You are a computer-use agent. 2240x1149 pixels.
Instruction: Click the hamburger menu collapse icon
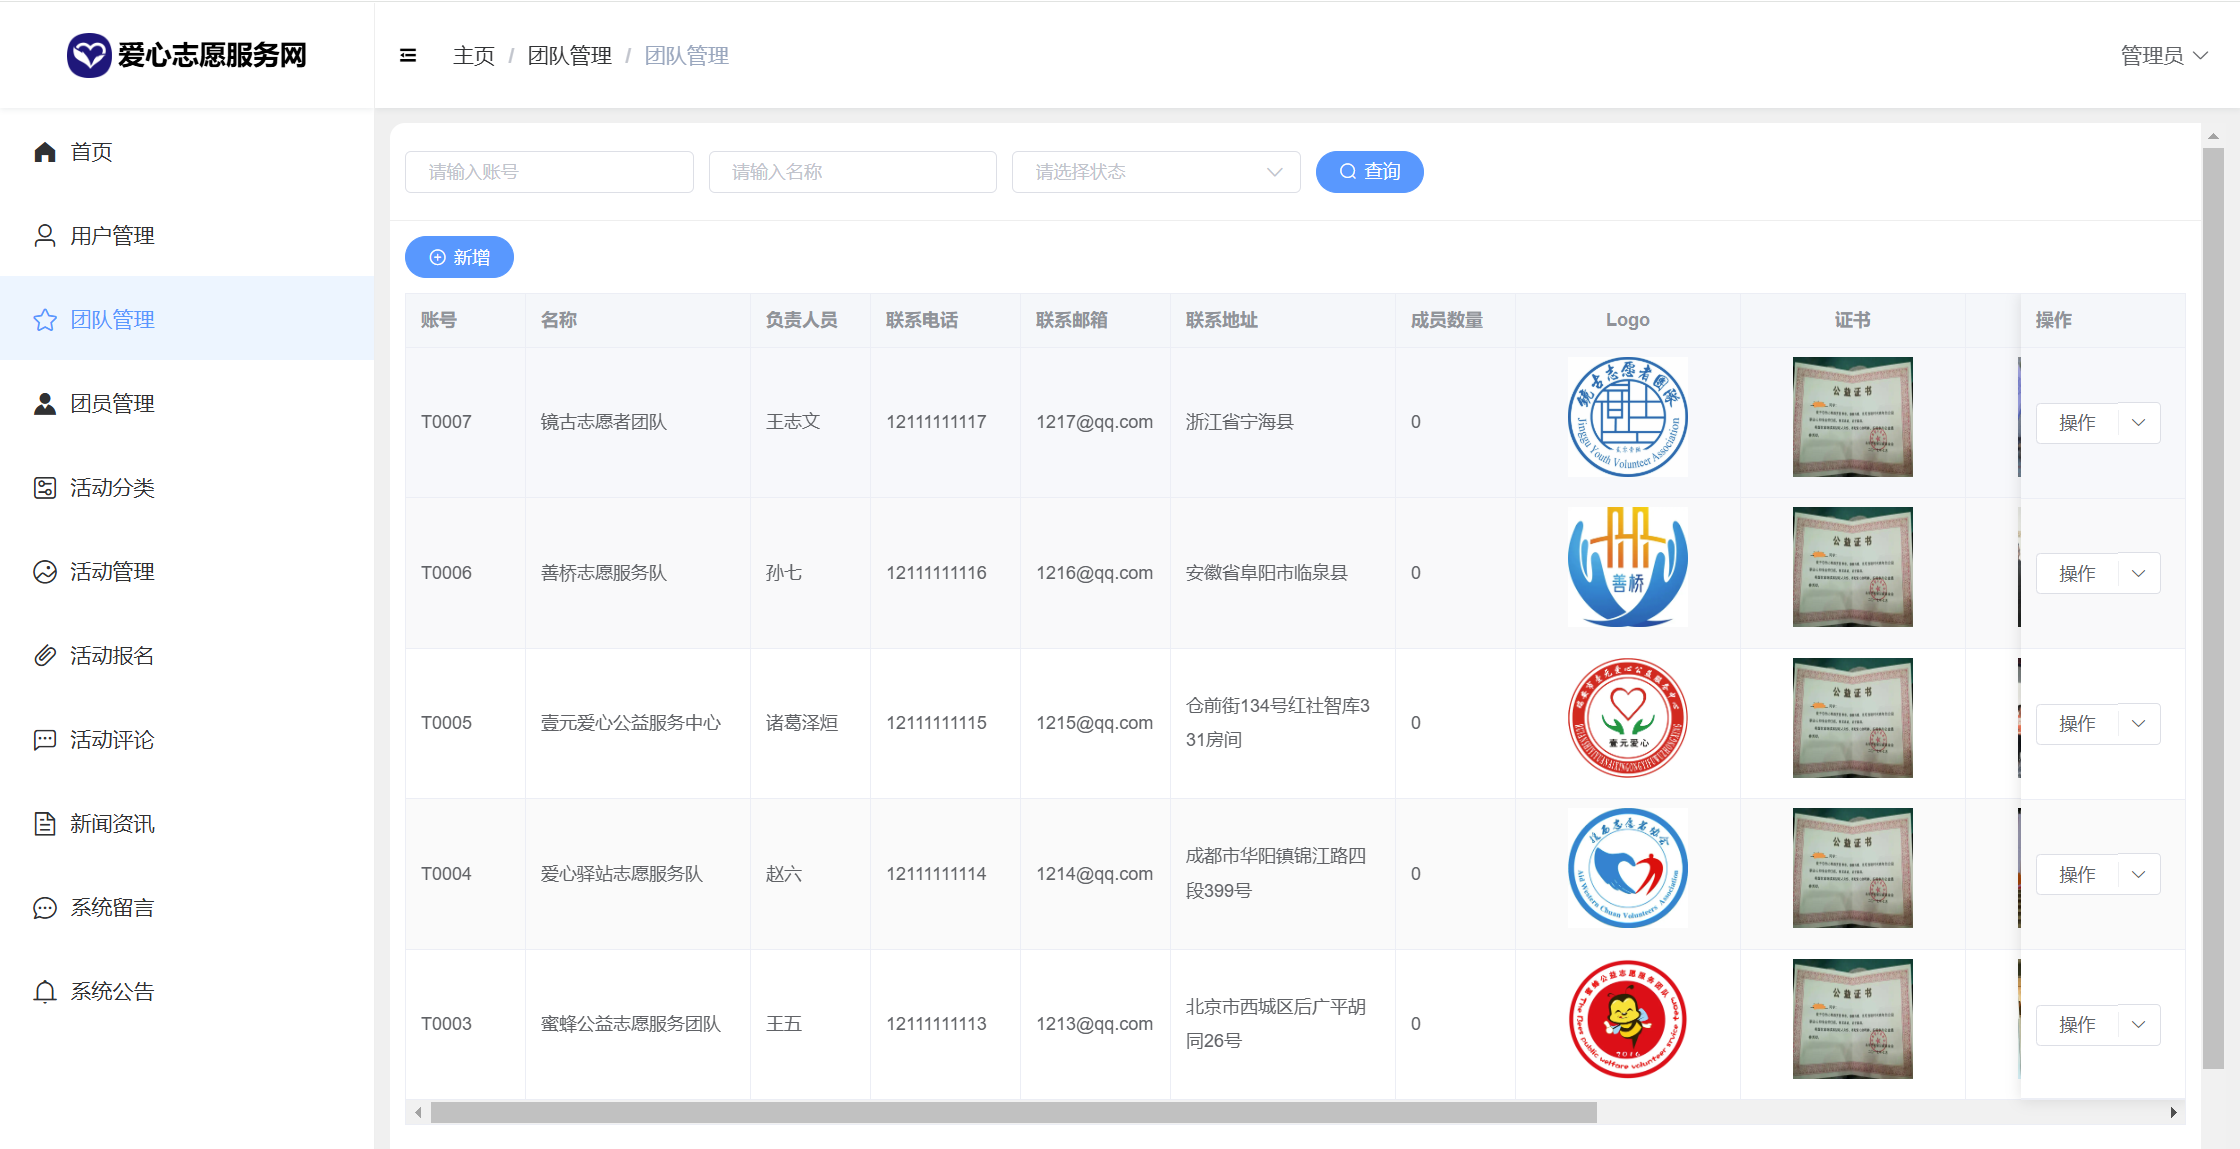coord(408,56)
